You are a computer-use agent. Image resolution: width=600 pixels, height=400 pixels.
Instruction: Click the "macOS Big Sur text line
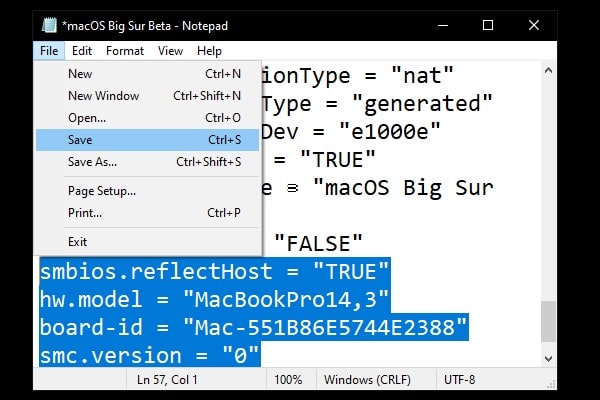[x=403, y=188]
